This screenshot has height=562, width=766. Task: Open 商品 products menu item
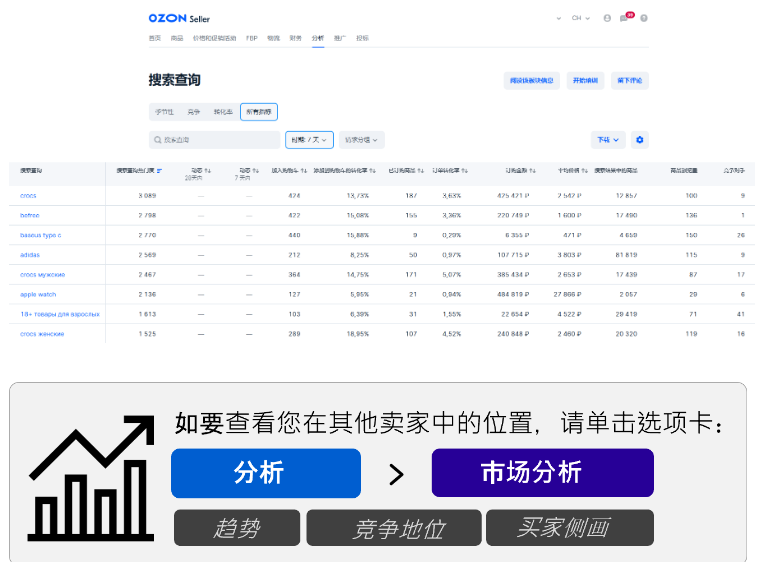click(x=177, y=38)
